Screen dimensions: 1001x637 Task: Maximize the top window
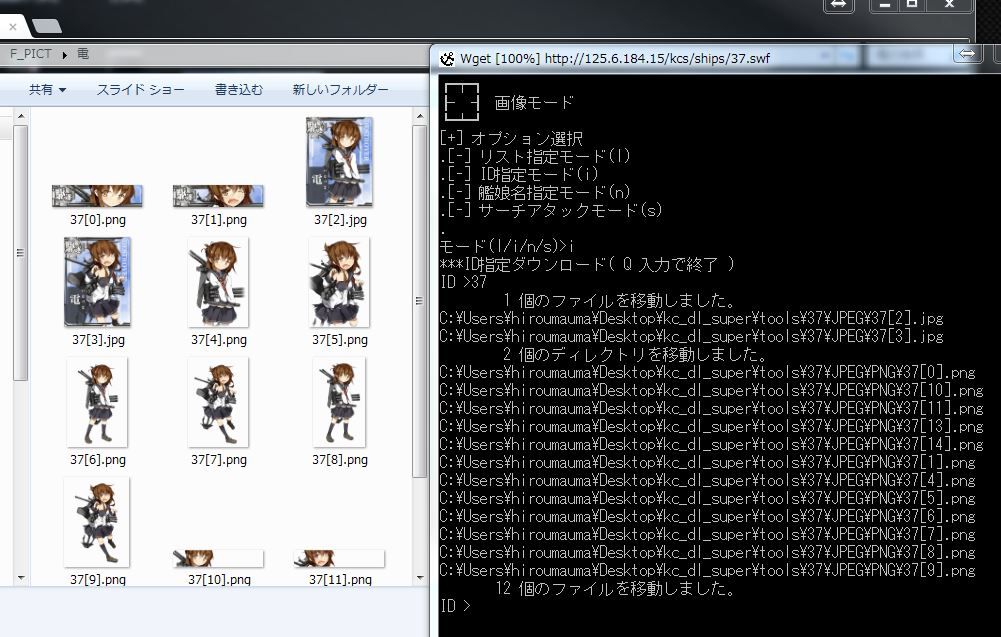click(912, 5)
